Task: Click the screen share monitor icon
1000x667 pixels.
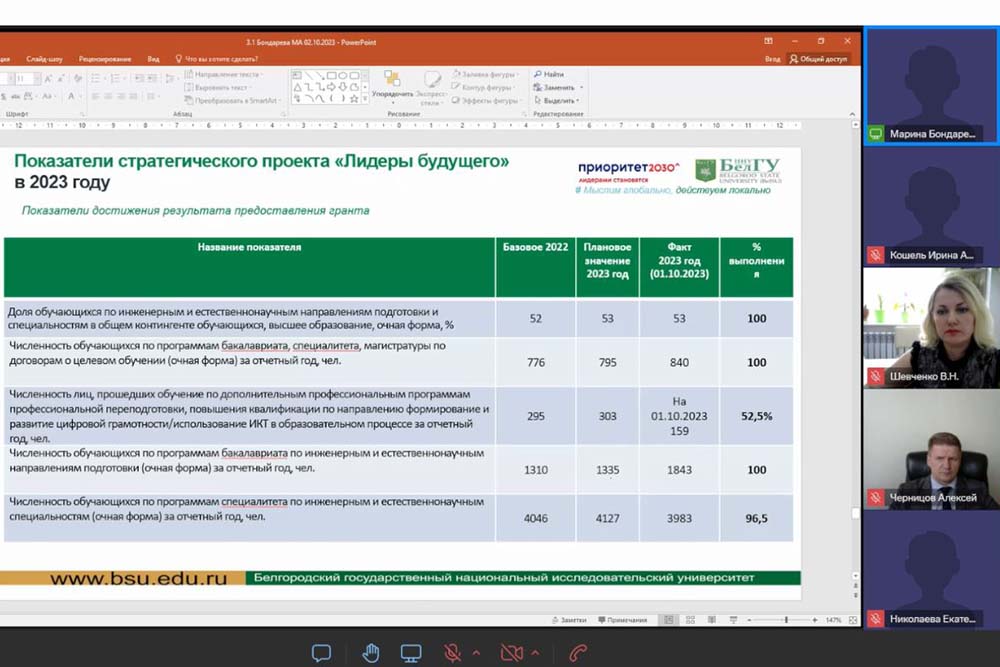Action: [411, 653]
